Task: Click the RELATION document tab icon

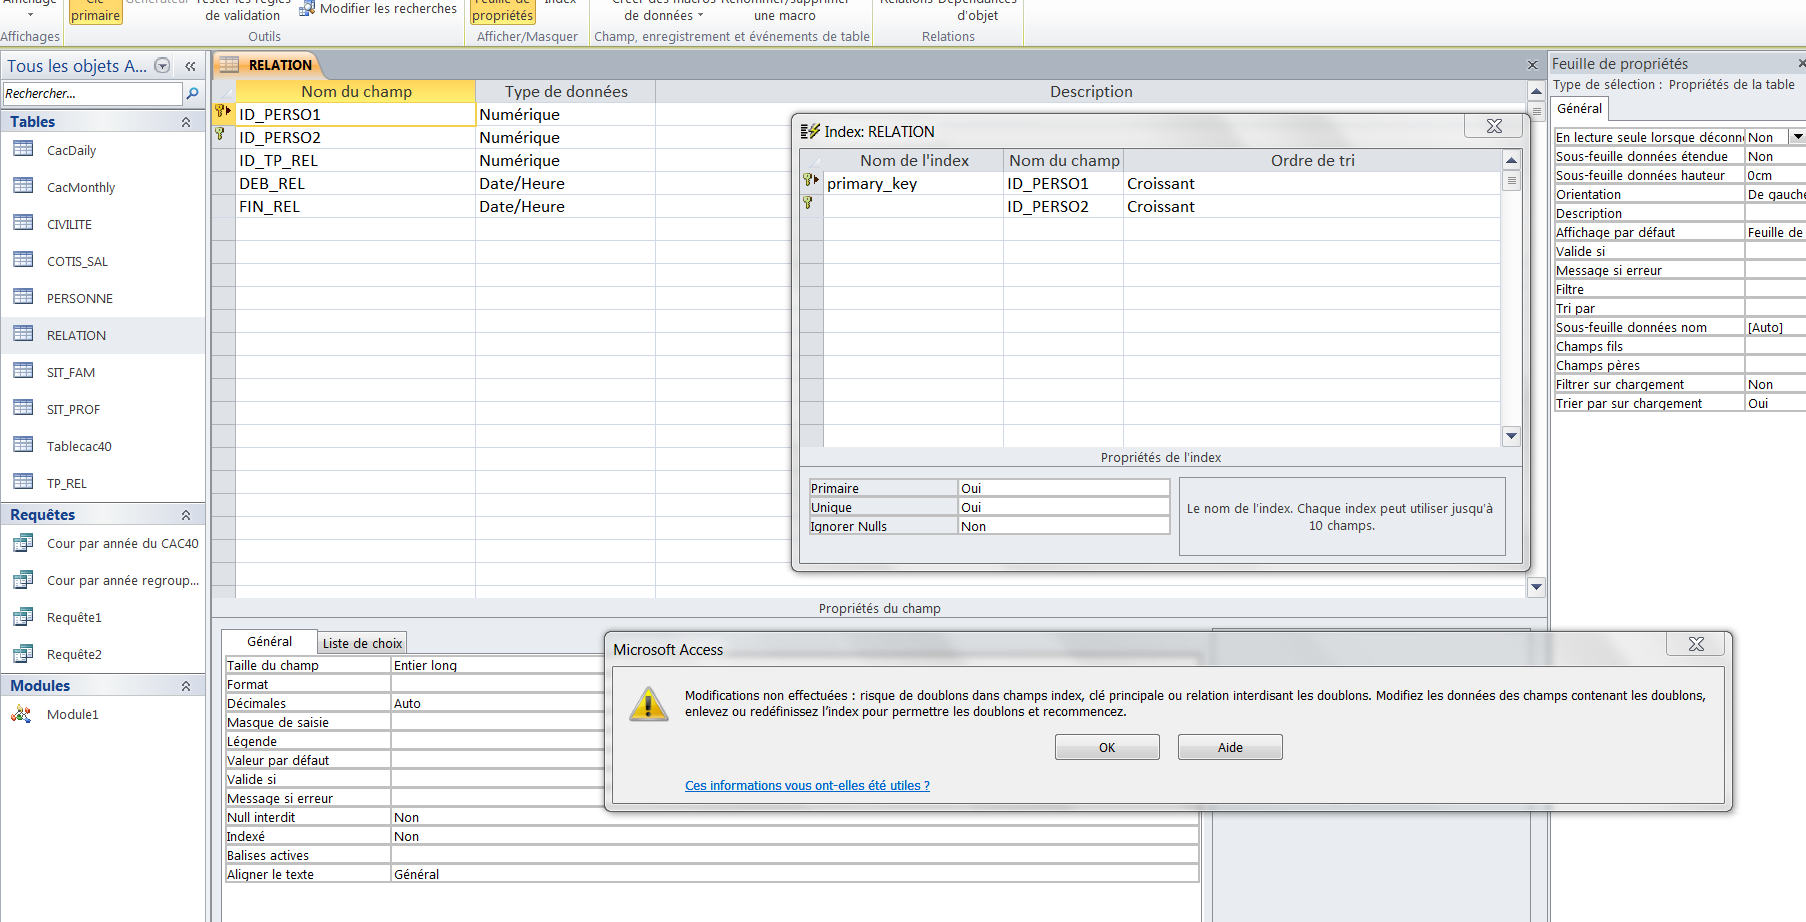Action: tap(230, 65)
